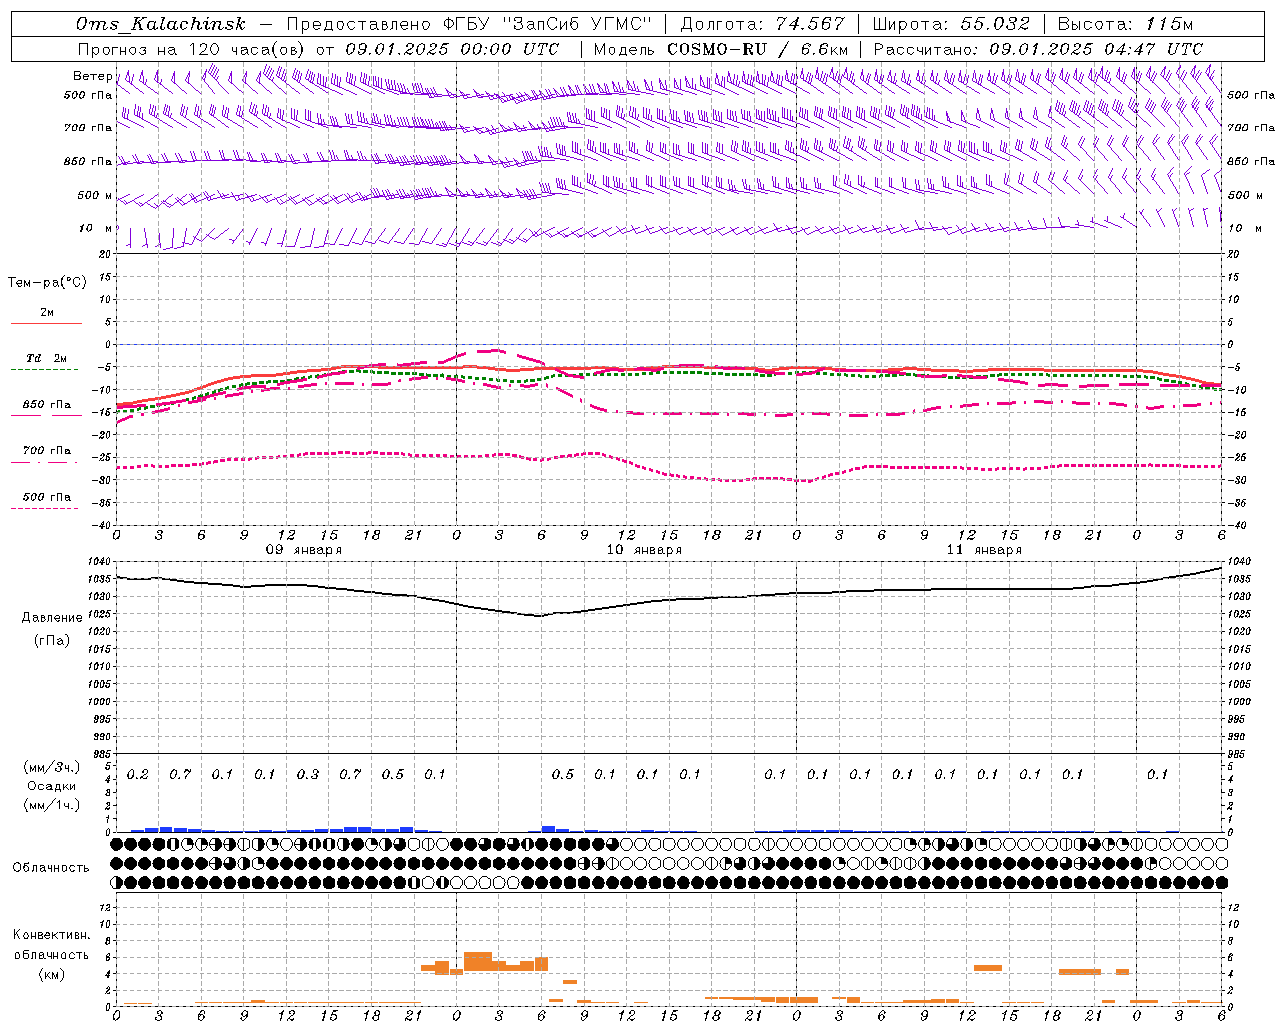This screenshot has height=1024, width=1280.
Task: Select the Осадки panel label
Action: (52, 786)
